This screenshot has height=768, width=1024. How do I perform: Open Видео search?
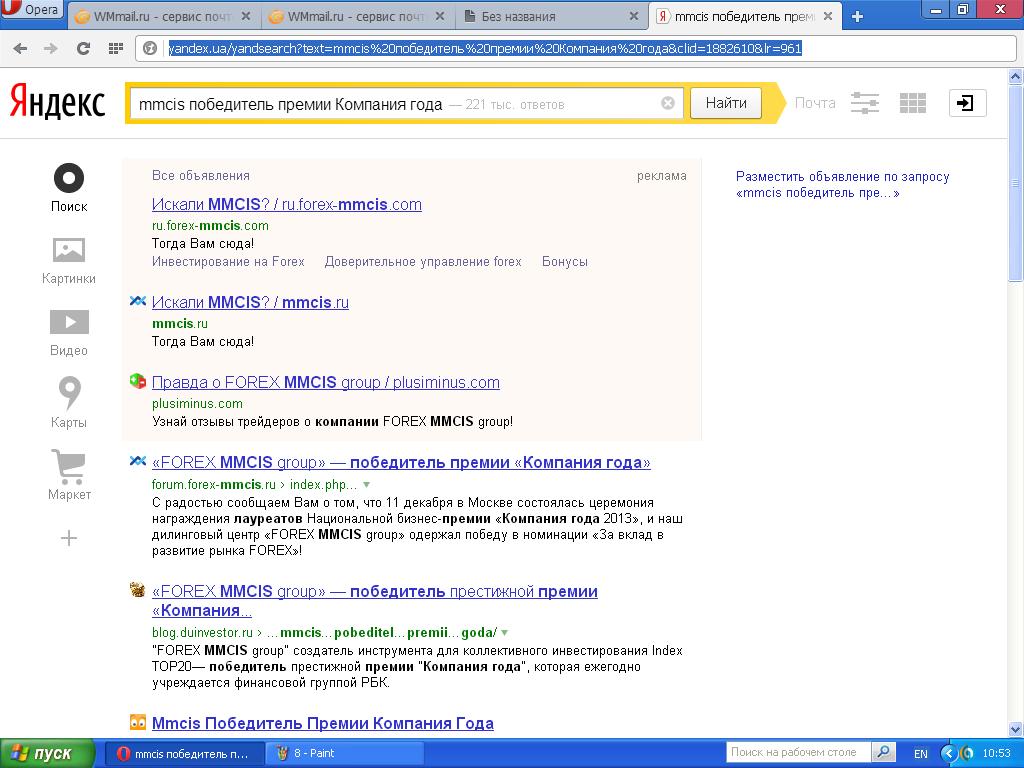[x=69, y=333]
